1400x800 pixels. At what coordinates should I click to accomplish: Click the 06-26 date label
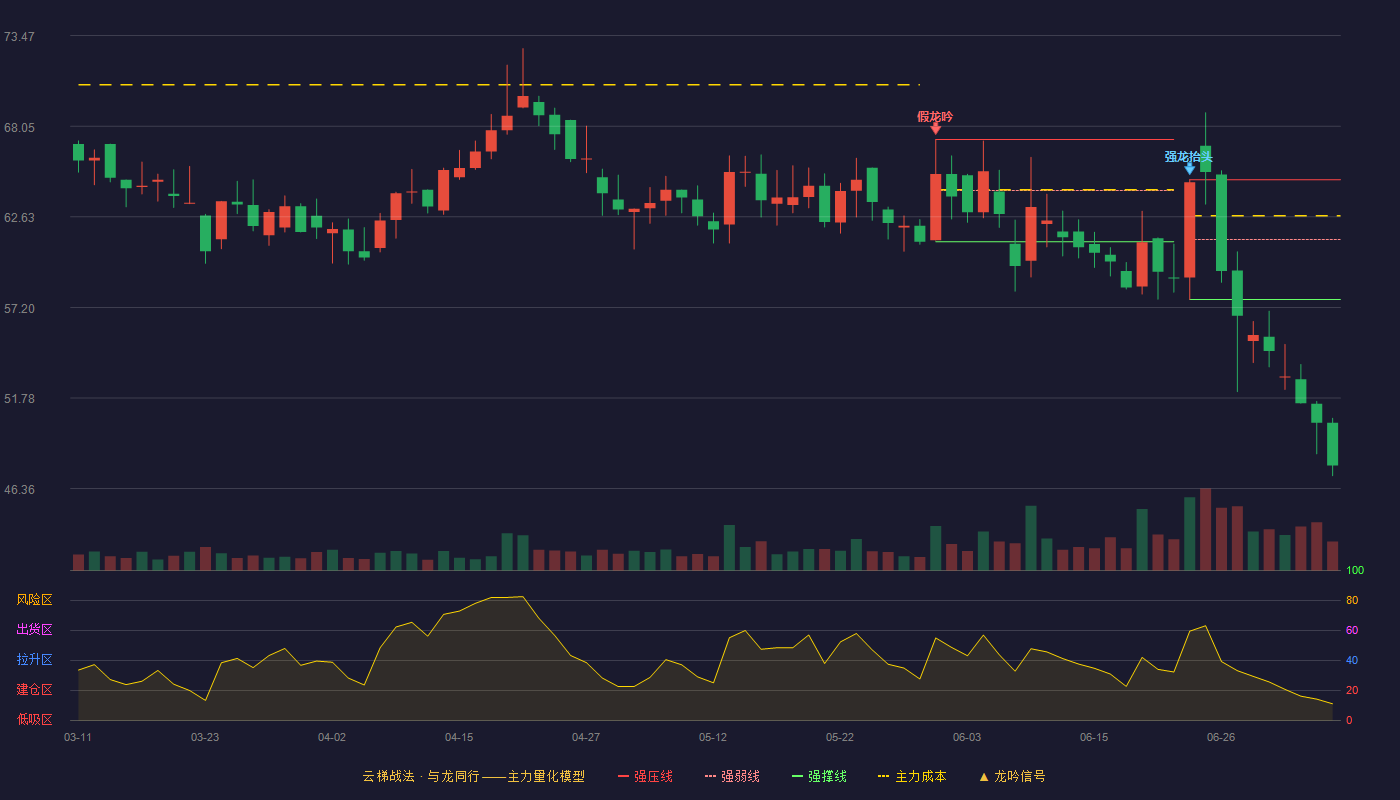[1221, 737]
